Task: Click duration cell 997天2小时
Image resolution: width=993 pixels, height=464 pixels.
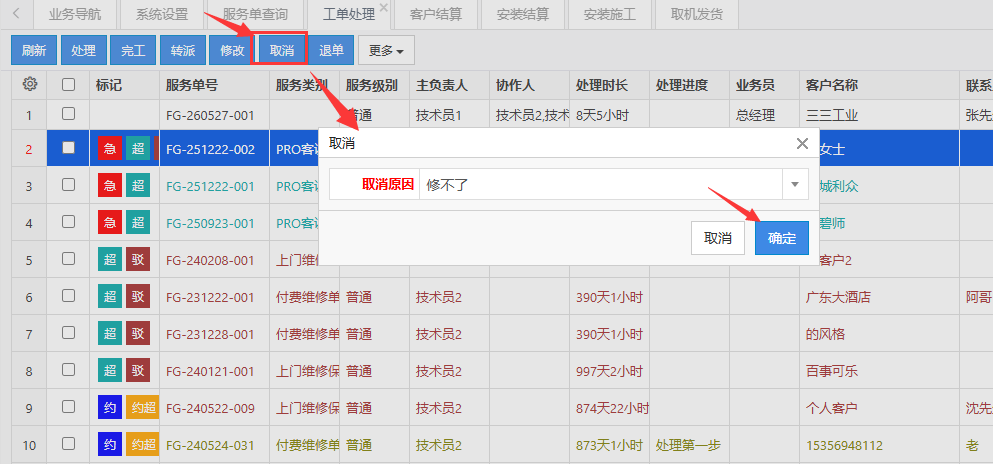Action: click(x=609, y=370)
